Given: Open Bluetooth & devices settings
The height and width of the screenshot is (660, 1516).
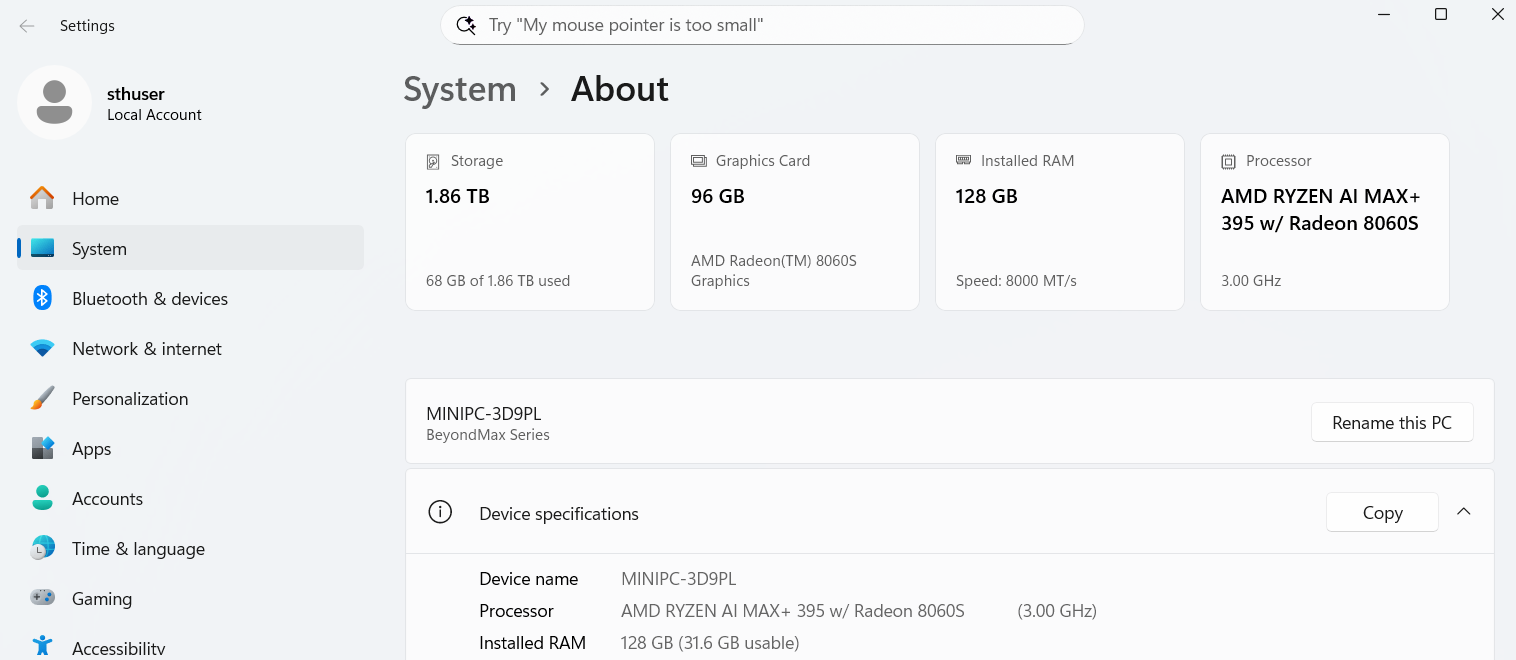Looking at the screenshot, I should [190, 298].
